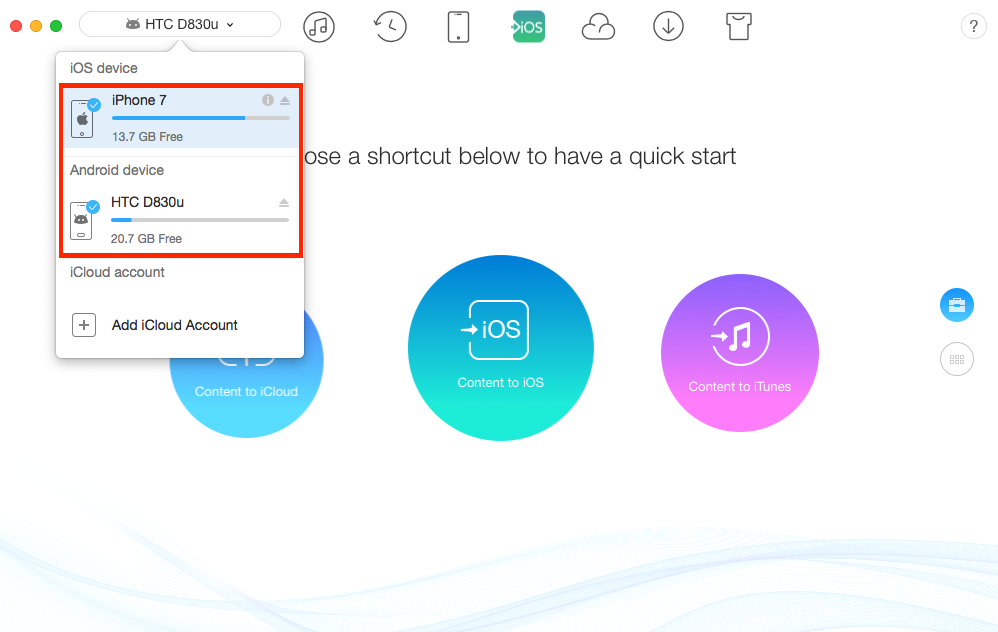
Task: Open the media downloader arrow icon
Action: point(668,27)
